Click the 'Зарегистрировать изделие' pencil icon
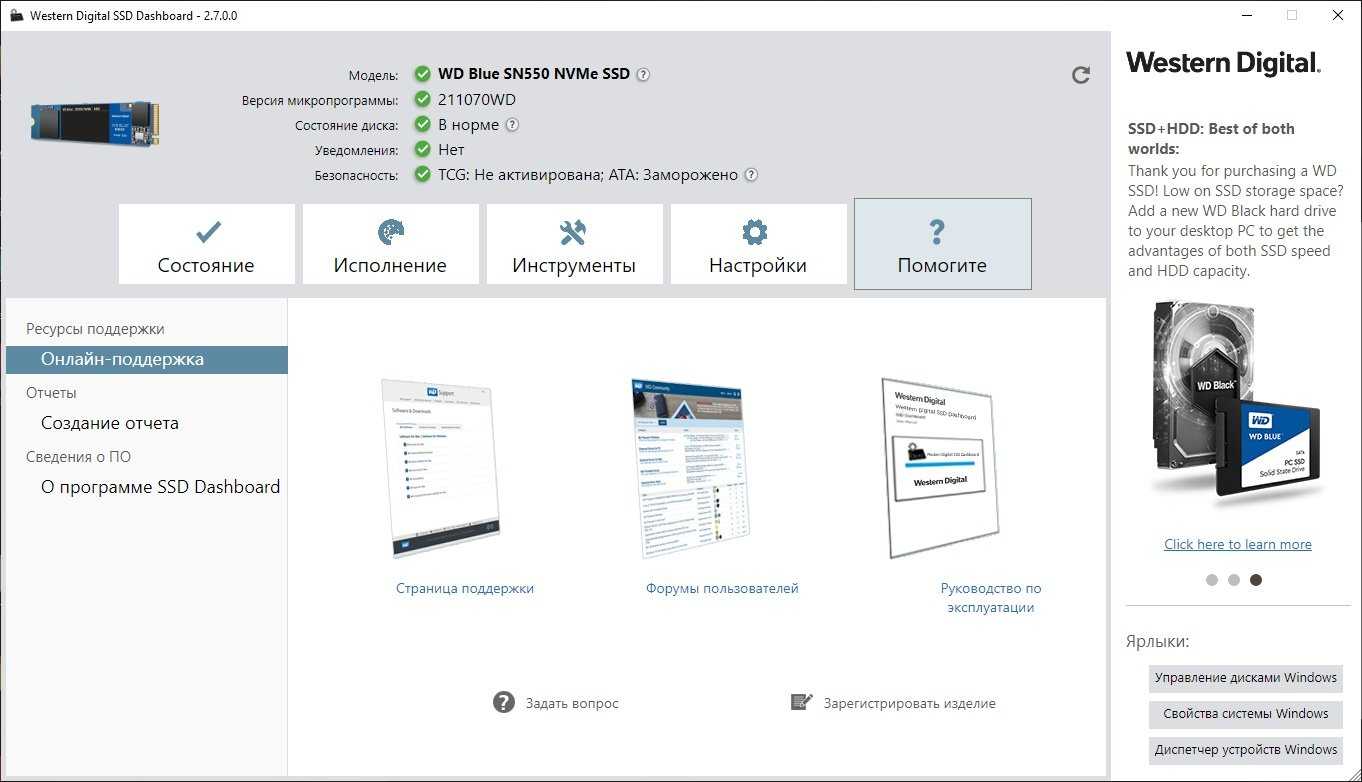 pyautogui.click(x=801, y=702)
